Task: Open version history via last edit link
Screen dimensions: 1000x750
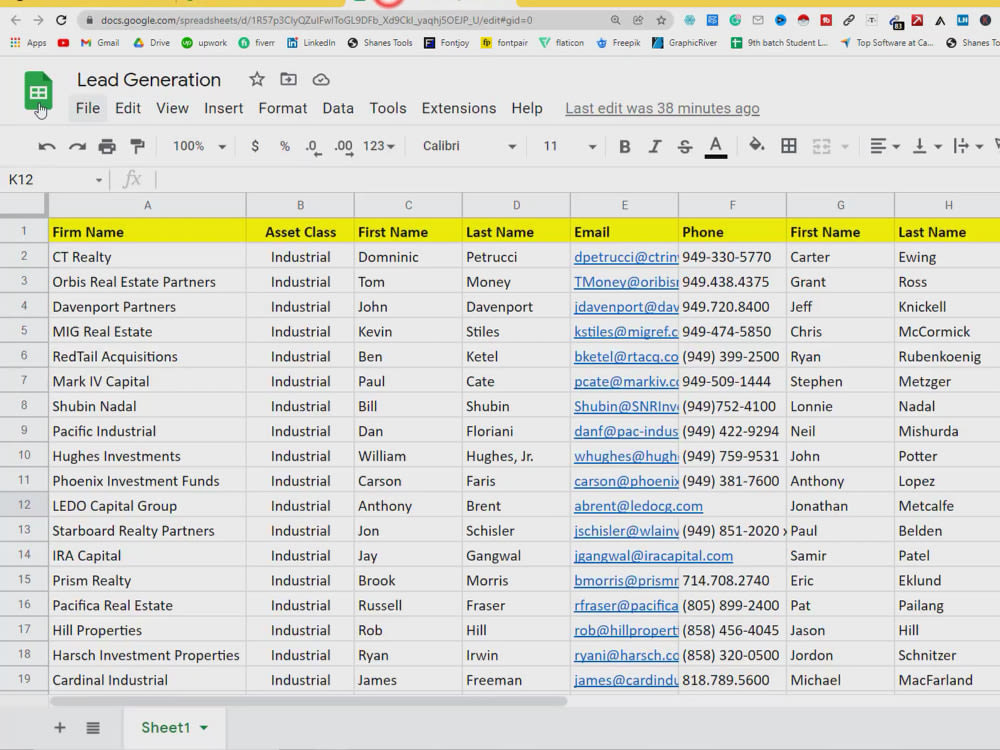Action: pyautogui.click(x=662, y=108)
